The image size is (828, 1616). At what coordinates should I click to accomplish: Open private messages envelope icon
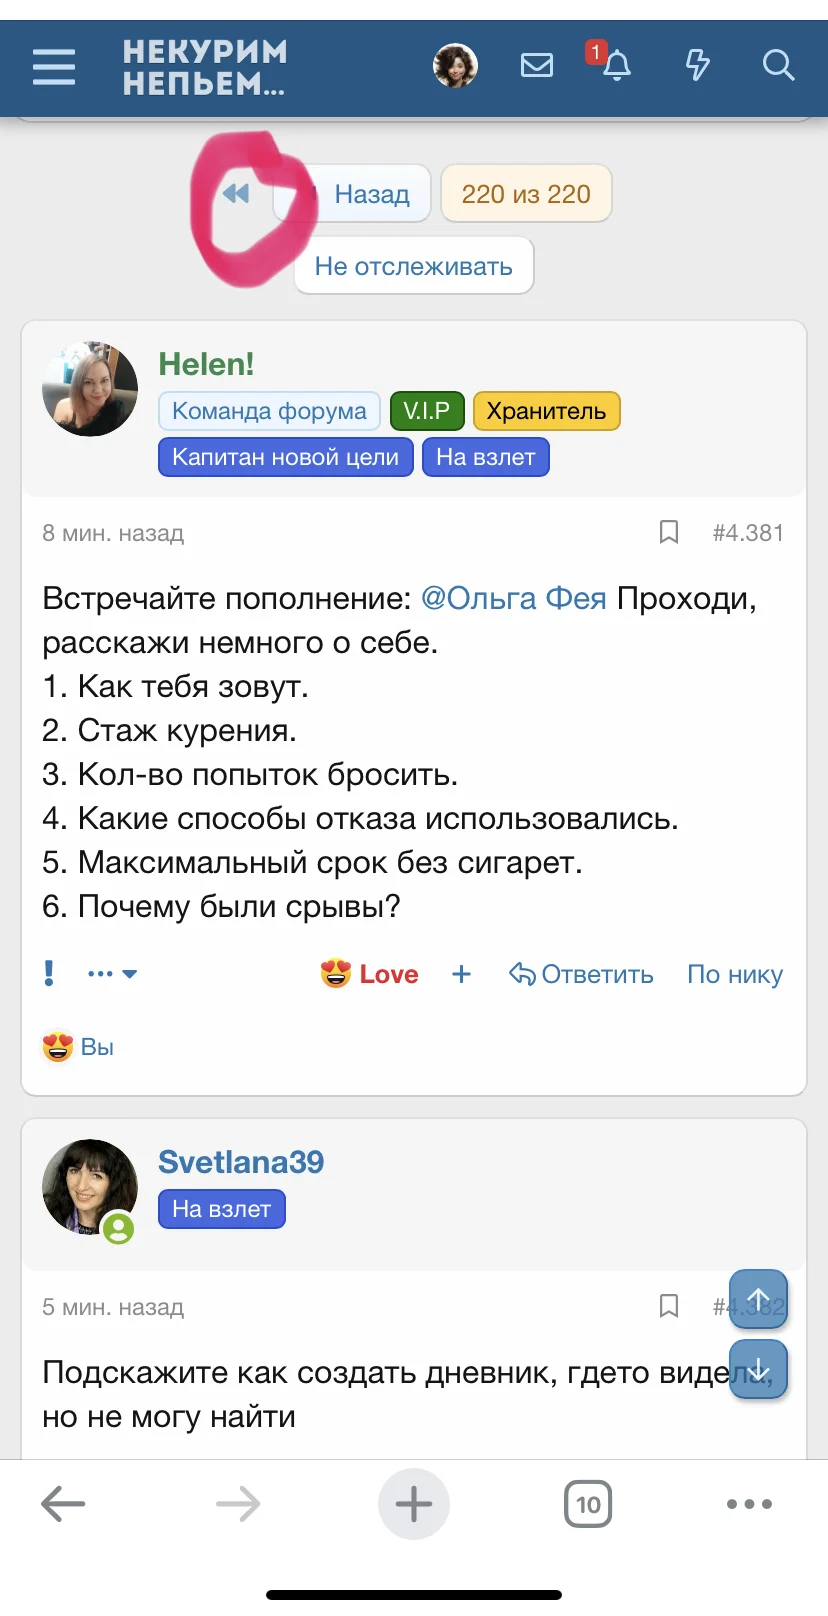pyautogui.click(x=537, y=66)
